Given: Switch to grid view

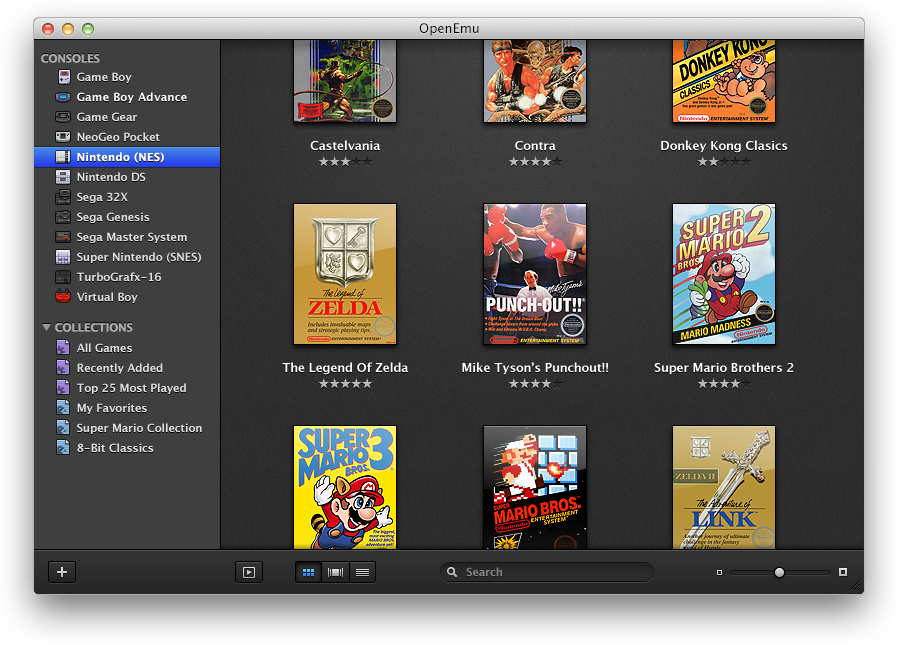Looking at the screenshot, I should click(308, 572).
